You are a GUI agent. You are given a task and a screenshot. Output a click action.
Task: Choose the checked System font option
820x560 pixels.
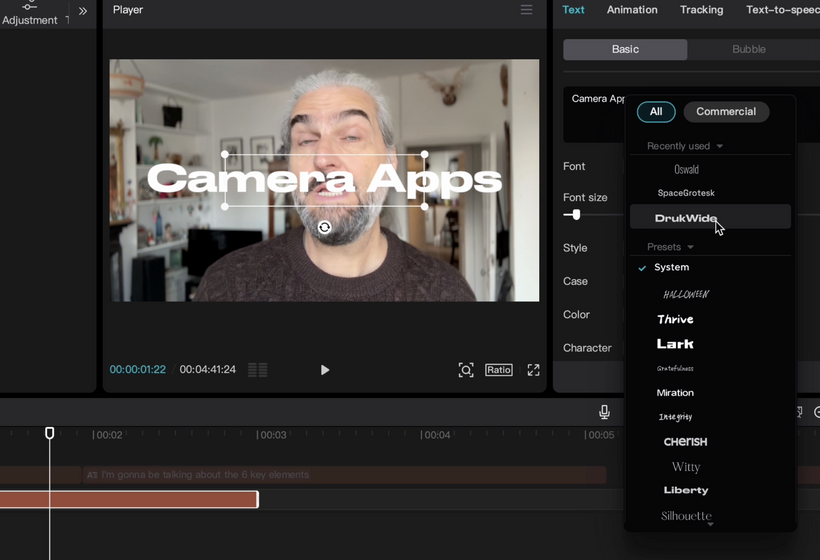click(671, 267)
